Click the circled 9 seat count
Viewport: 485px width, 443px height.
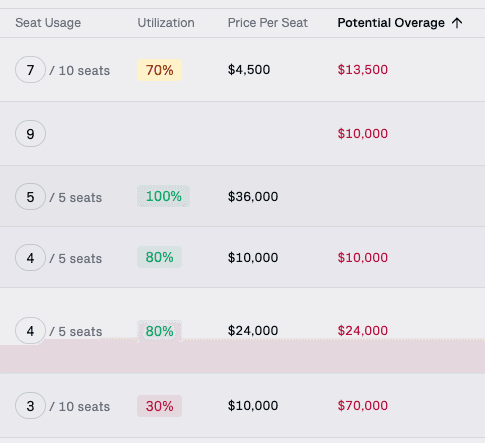point(30,134)
